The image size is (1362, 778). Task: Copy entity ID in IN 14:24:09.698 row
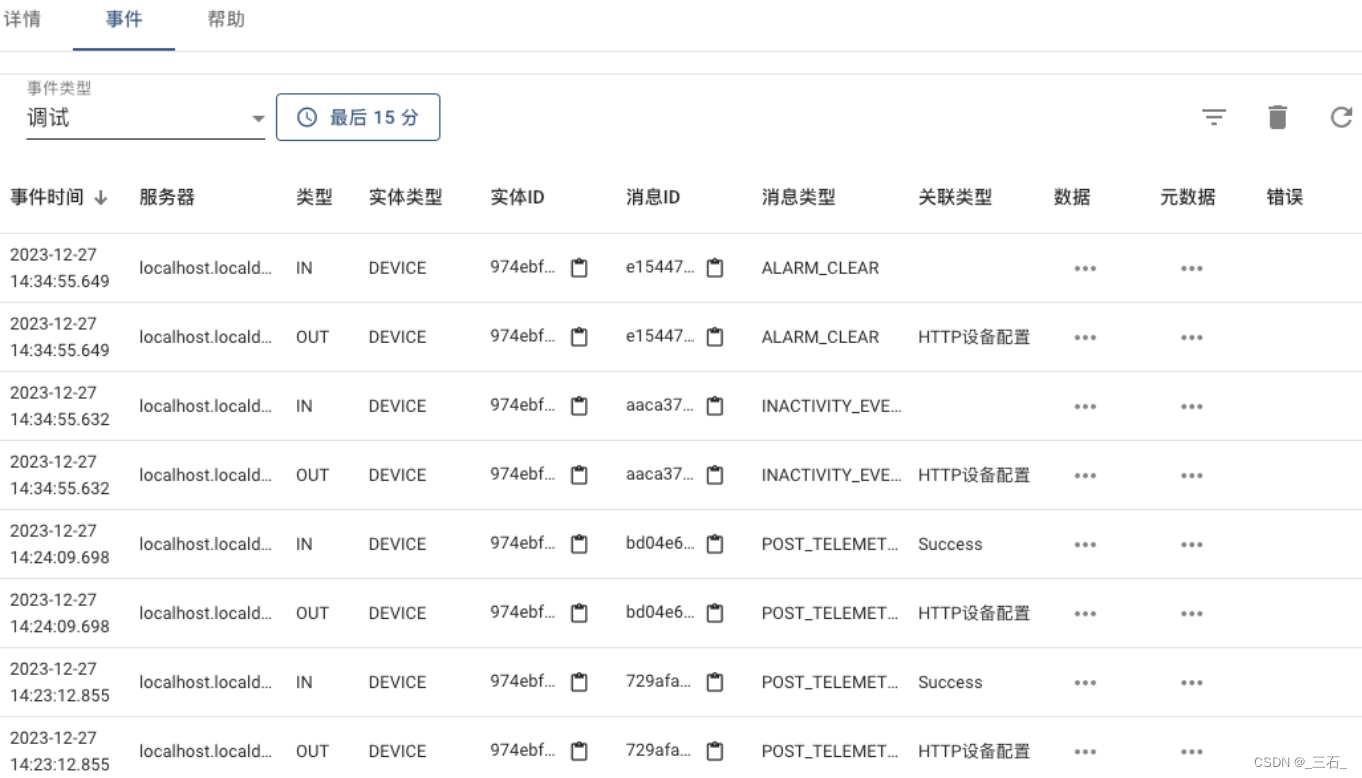pos(579,544)
